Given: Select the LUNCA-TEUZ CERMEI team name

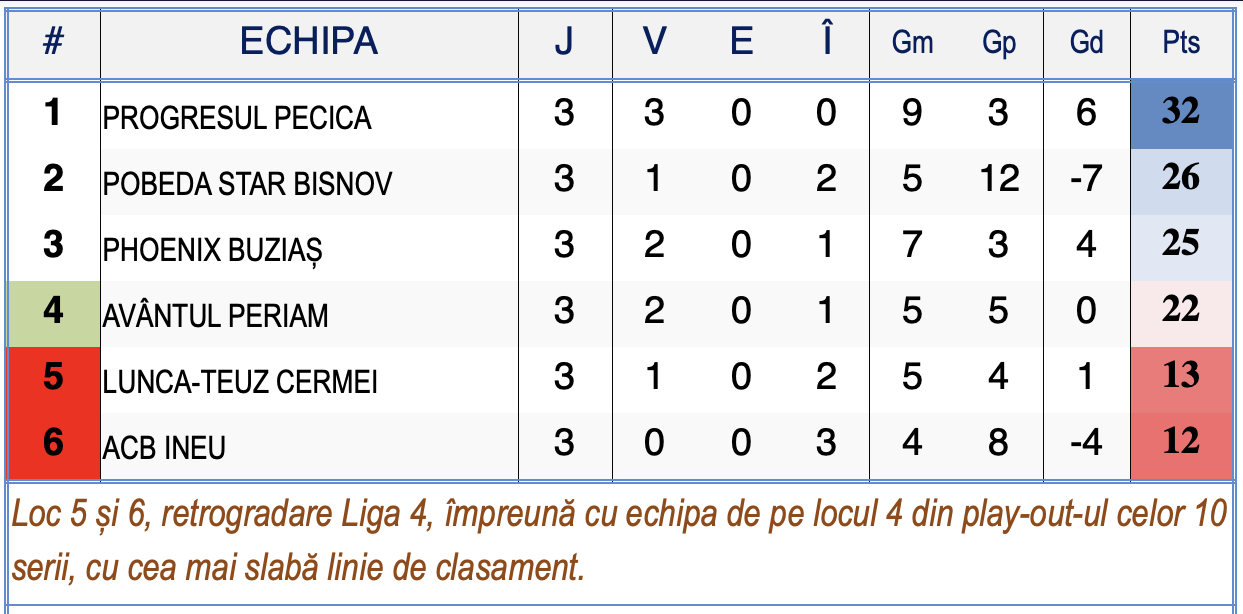Looking at the screenshot, I should [241, 381].
